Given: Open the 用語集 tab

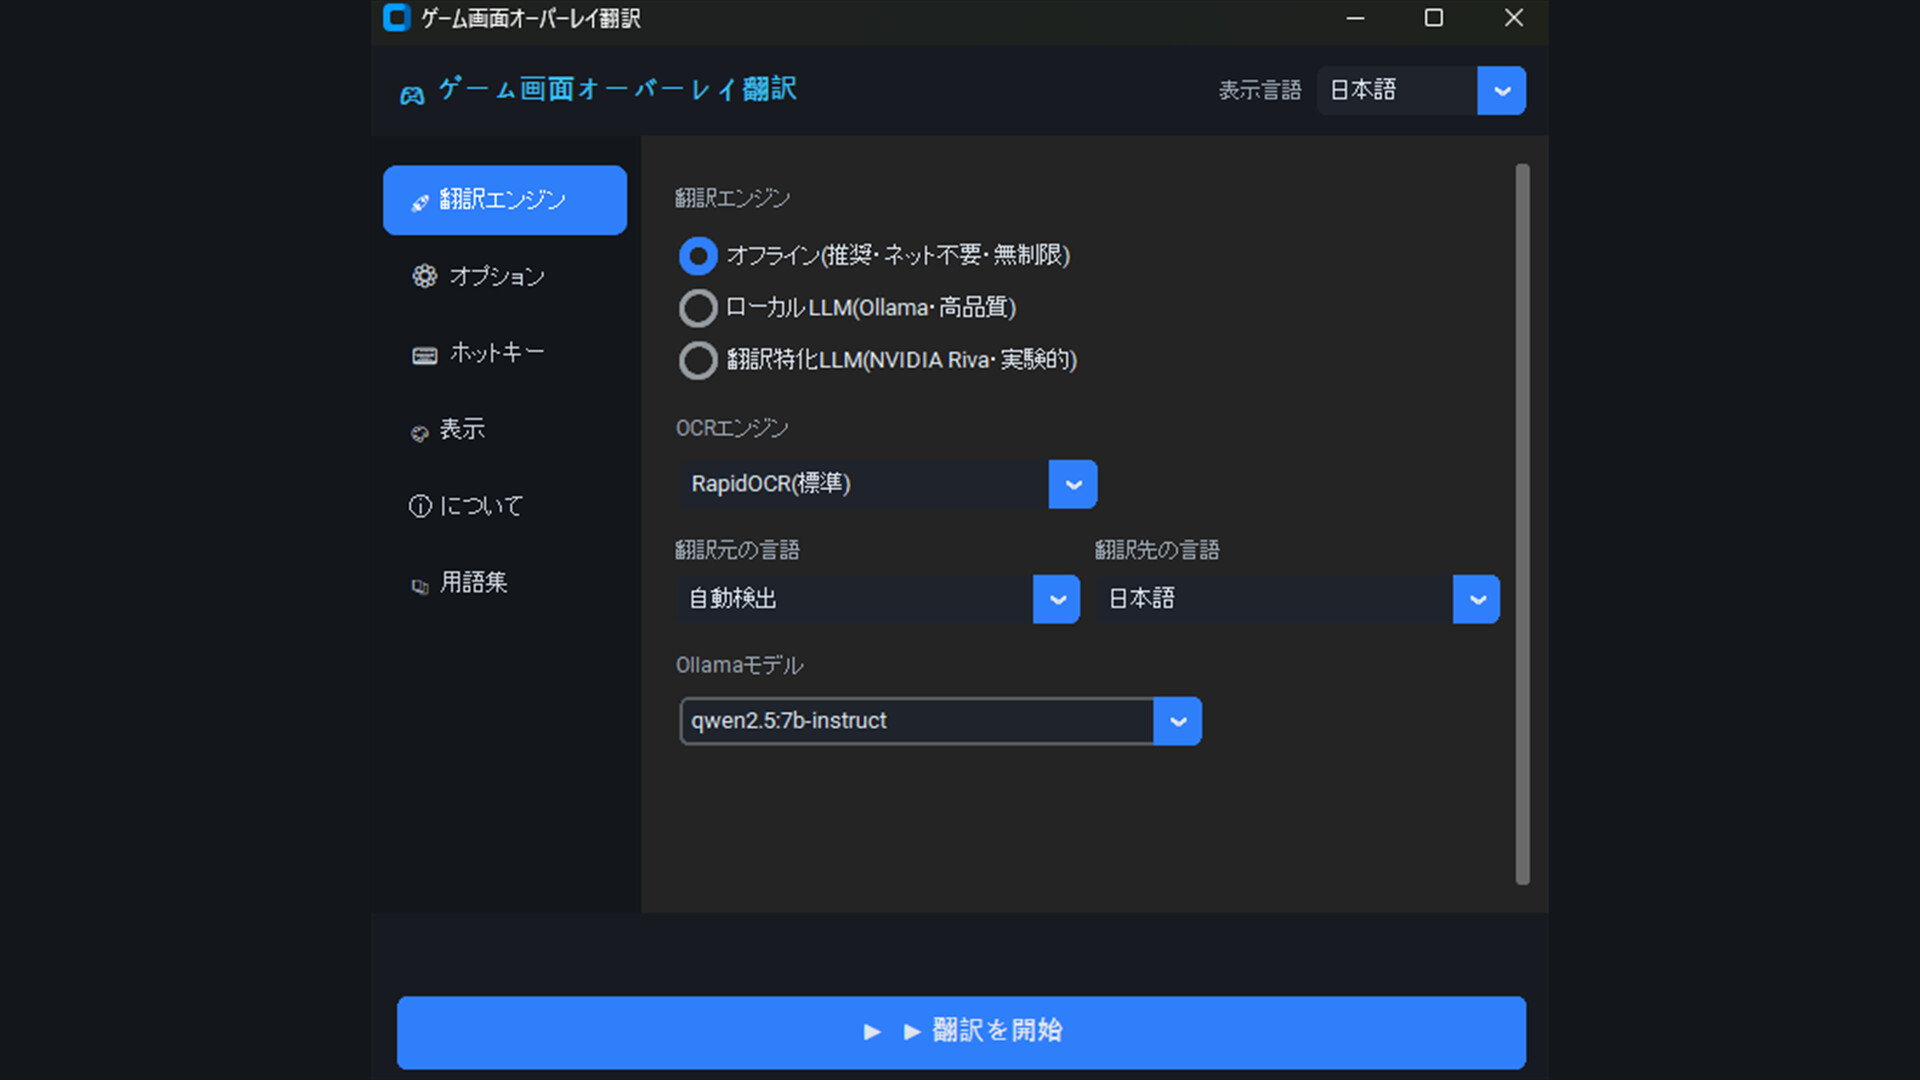Looking at the screenshot, I should tap(505, 583).
